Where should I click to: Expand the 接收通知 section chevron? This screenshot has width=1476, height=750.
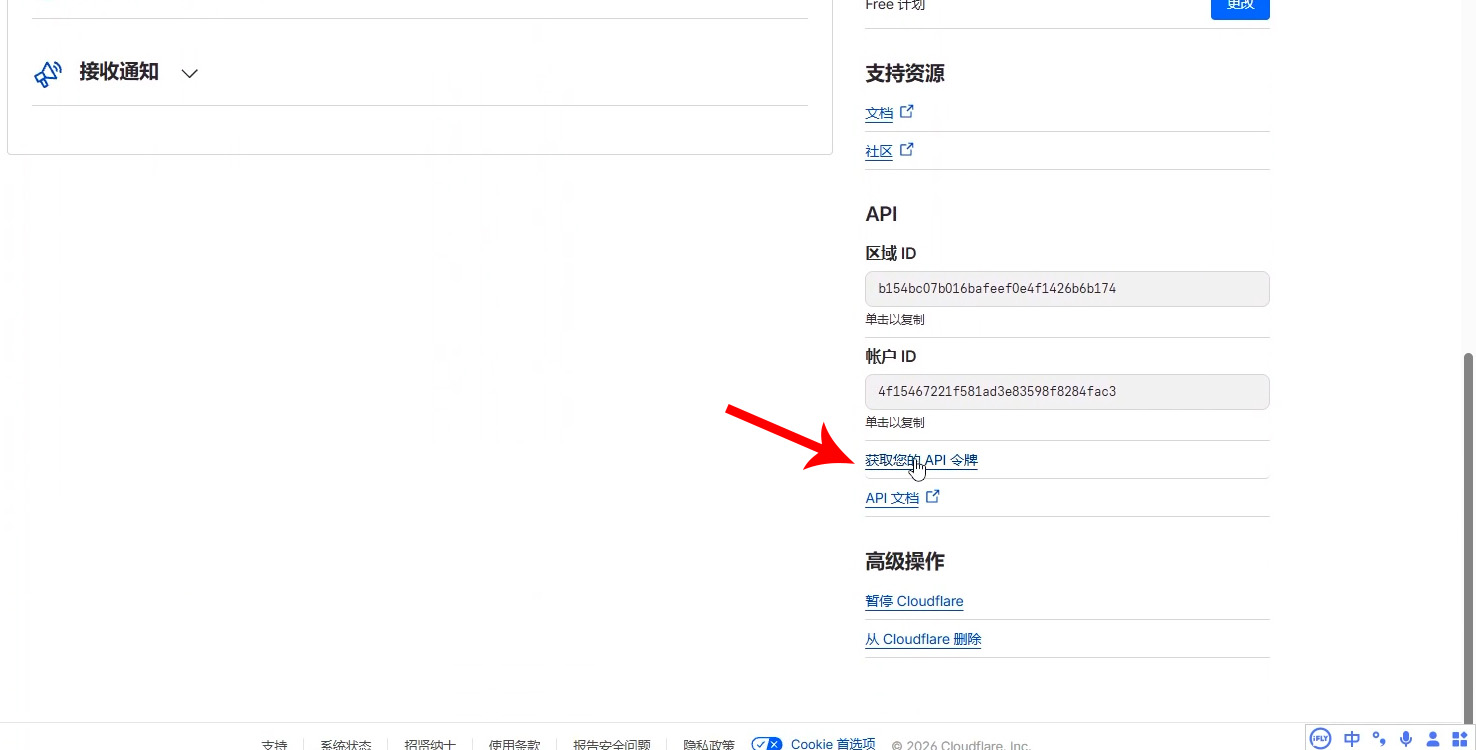coord(189,73)
